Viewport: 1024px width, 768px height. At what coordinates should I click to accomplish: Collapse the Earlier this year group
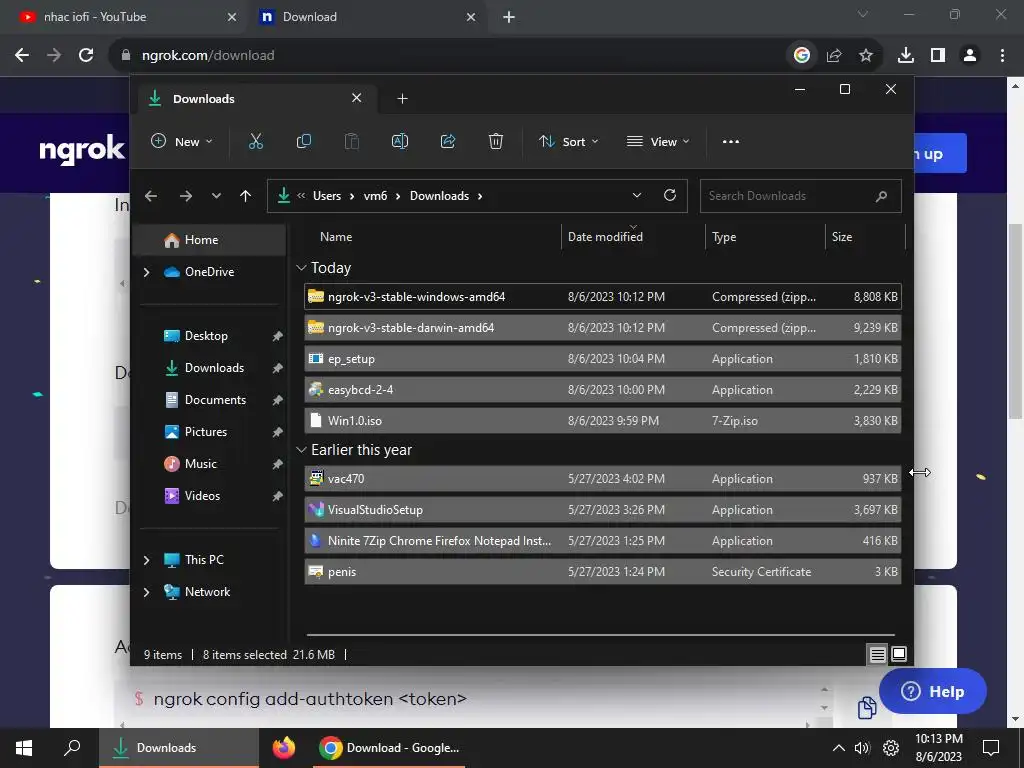[301, 450]
